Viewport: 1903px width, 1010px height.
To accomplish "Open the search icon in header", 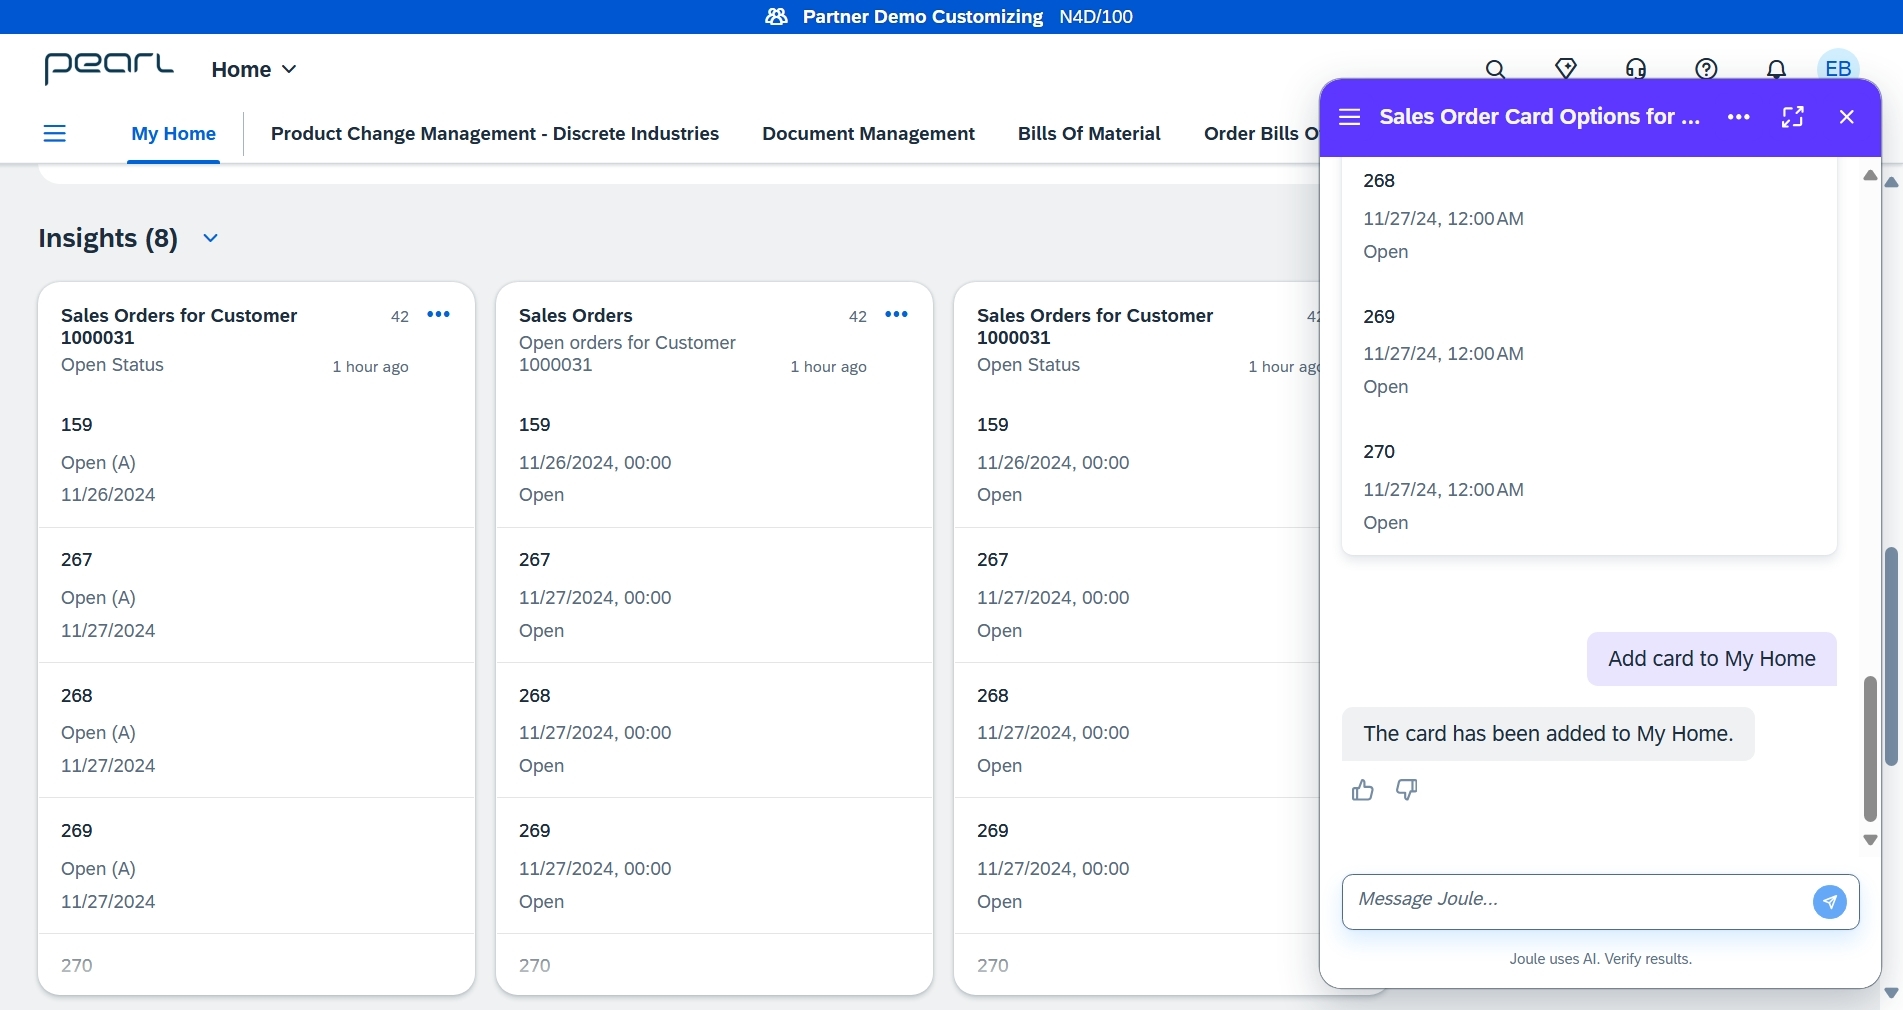I will (x=1495, y=69).
